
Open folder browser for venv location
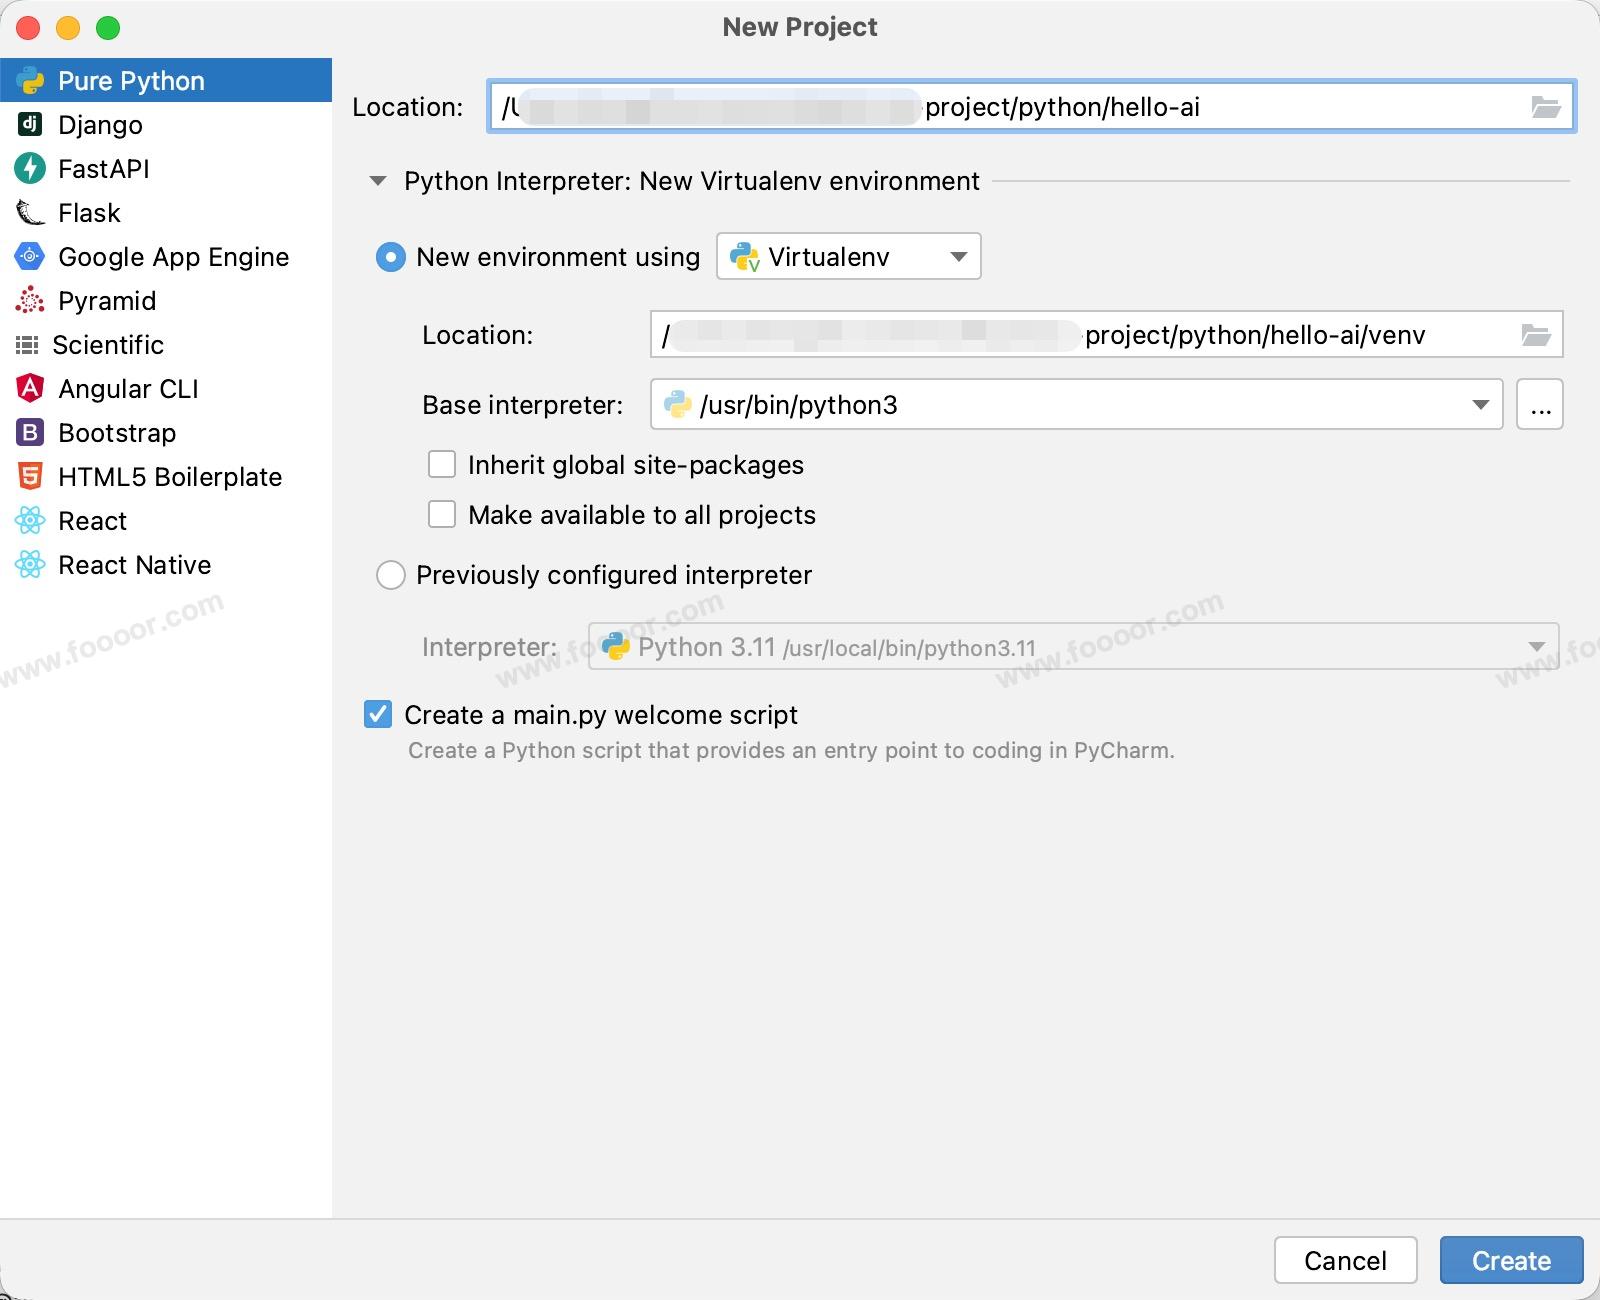1535,335
